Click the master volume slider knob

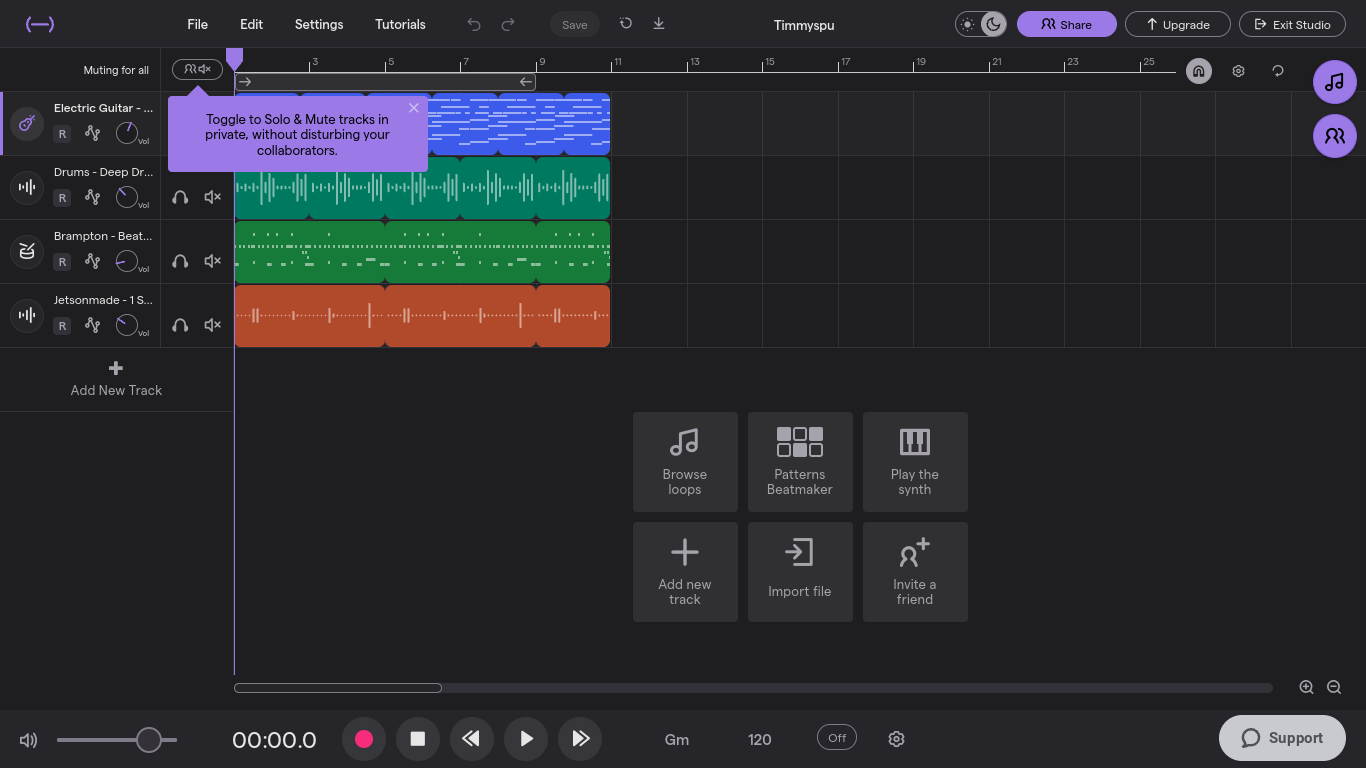point(148,740)
